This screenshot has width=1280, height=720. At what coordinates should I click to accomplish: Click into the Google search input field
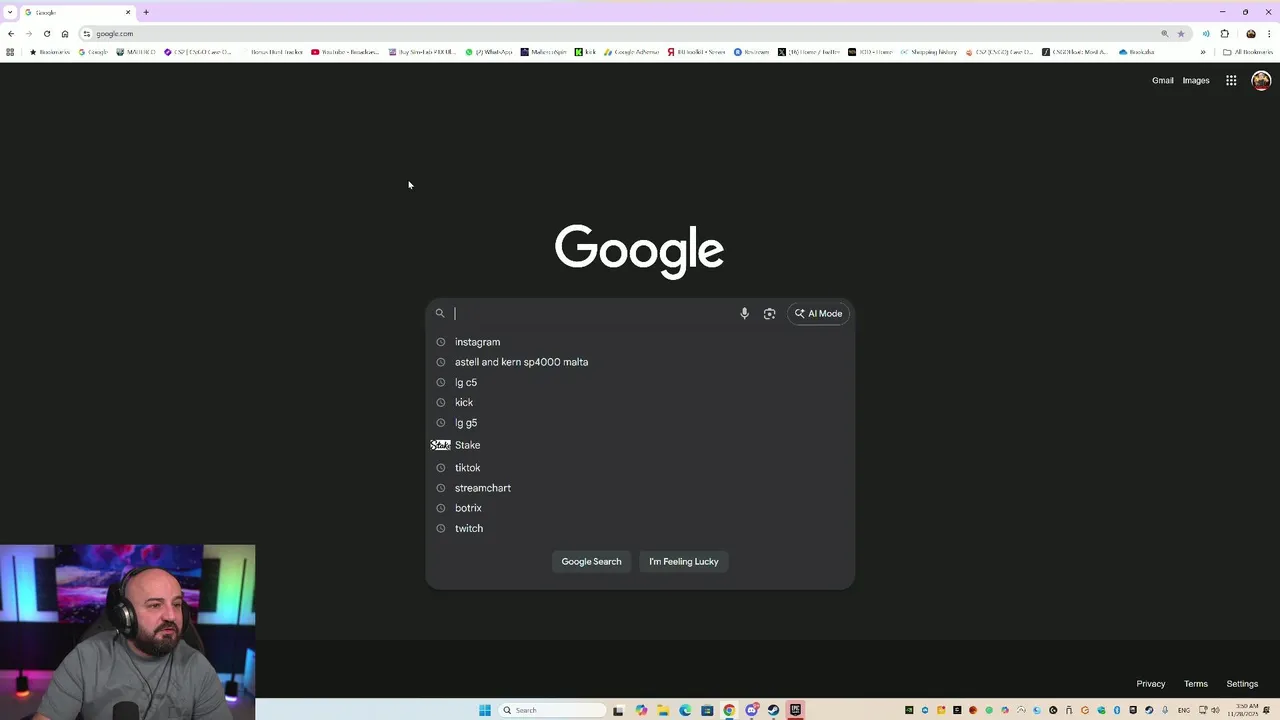coord(593,313)
